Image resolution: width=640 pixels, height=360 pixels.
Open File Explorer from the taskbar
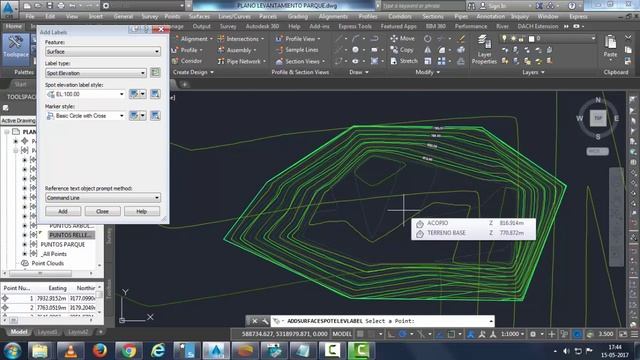click(x=40, y=351)
